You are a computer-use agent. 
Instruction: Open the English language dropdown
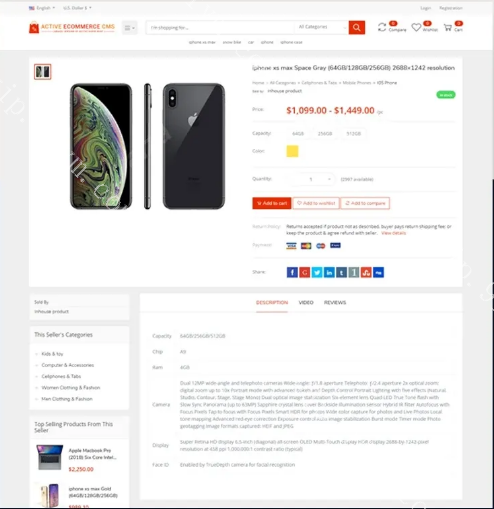(42, 8)
